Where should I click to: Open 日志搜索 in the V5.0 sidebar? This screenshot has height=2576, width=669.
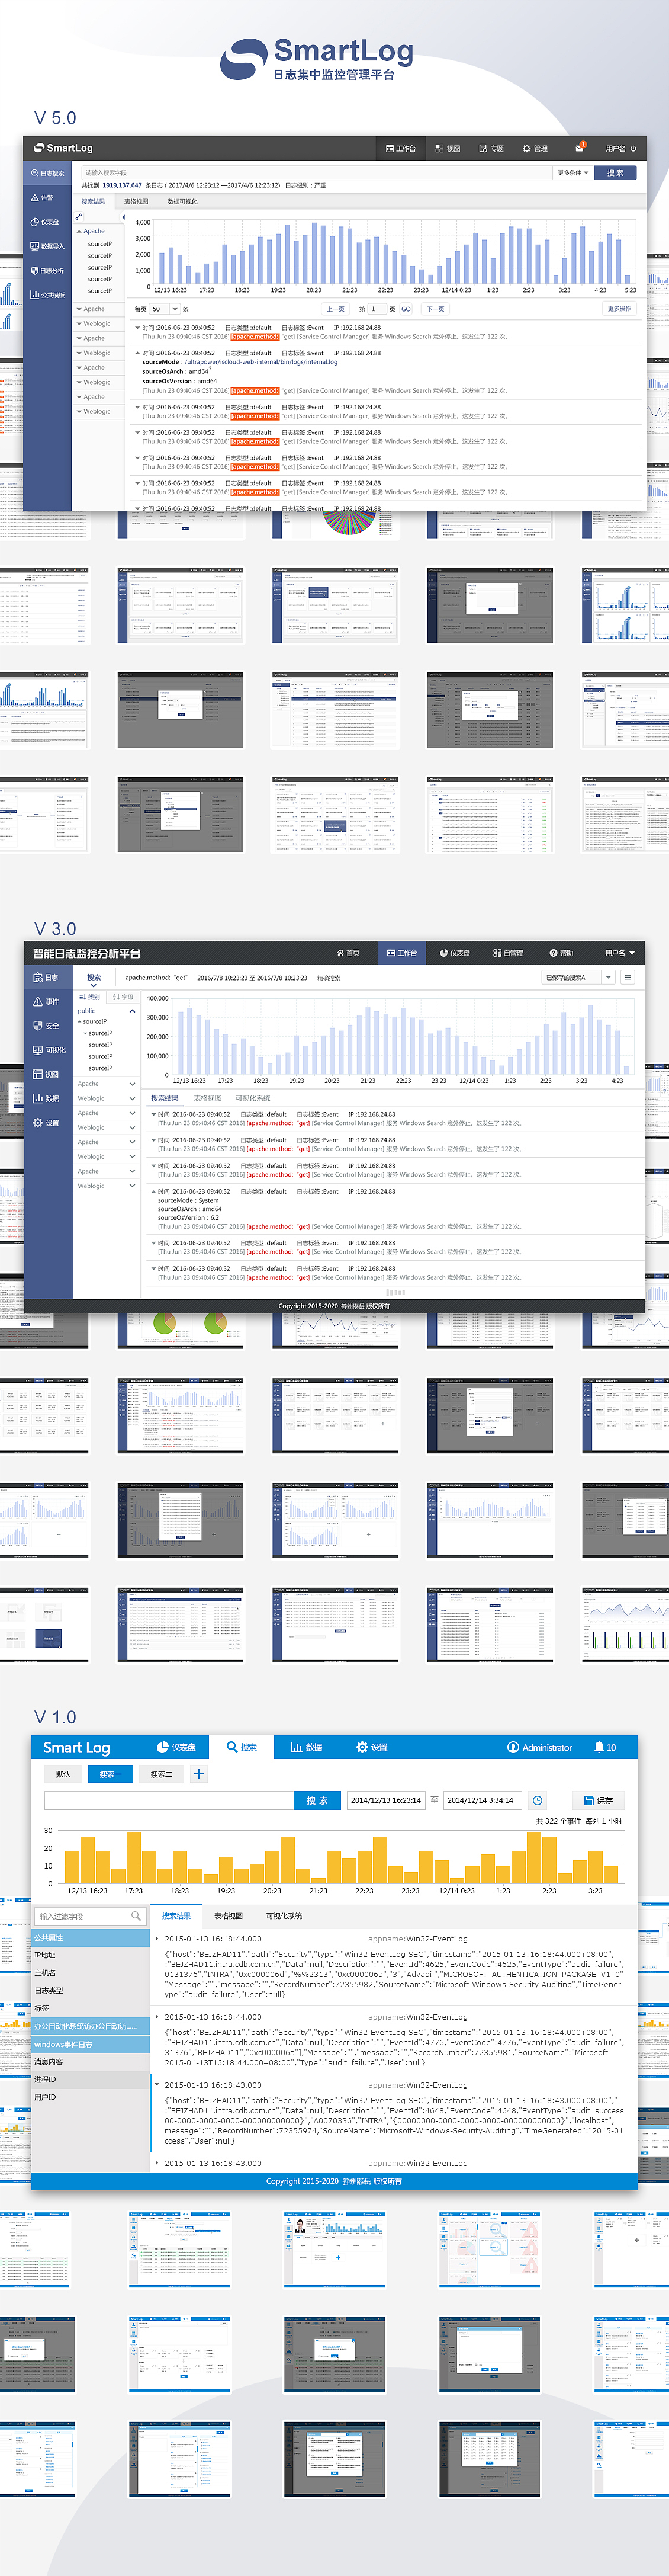[x=47, y=173]
